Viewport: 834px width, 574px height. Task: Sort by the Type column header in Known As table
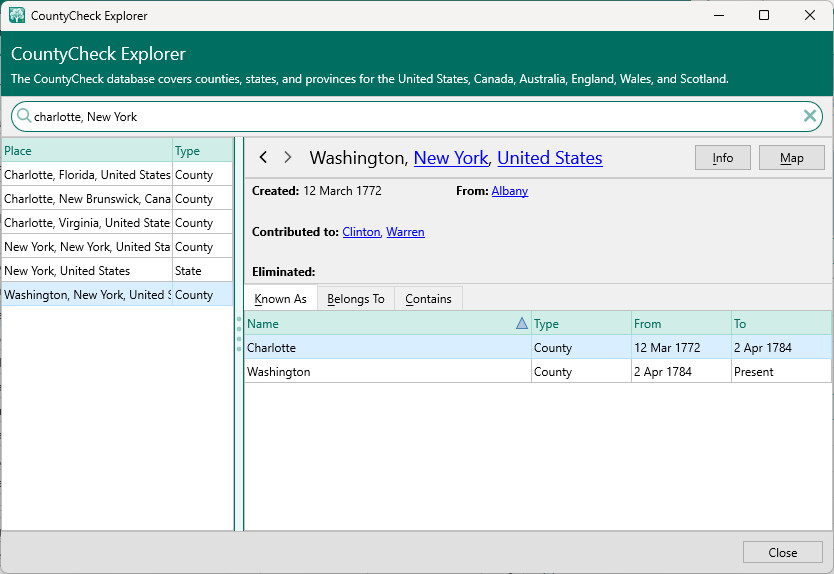[581, 323]
